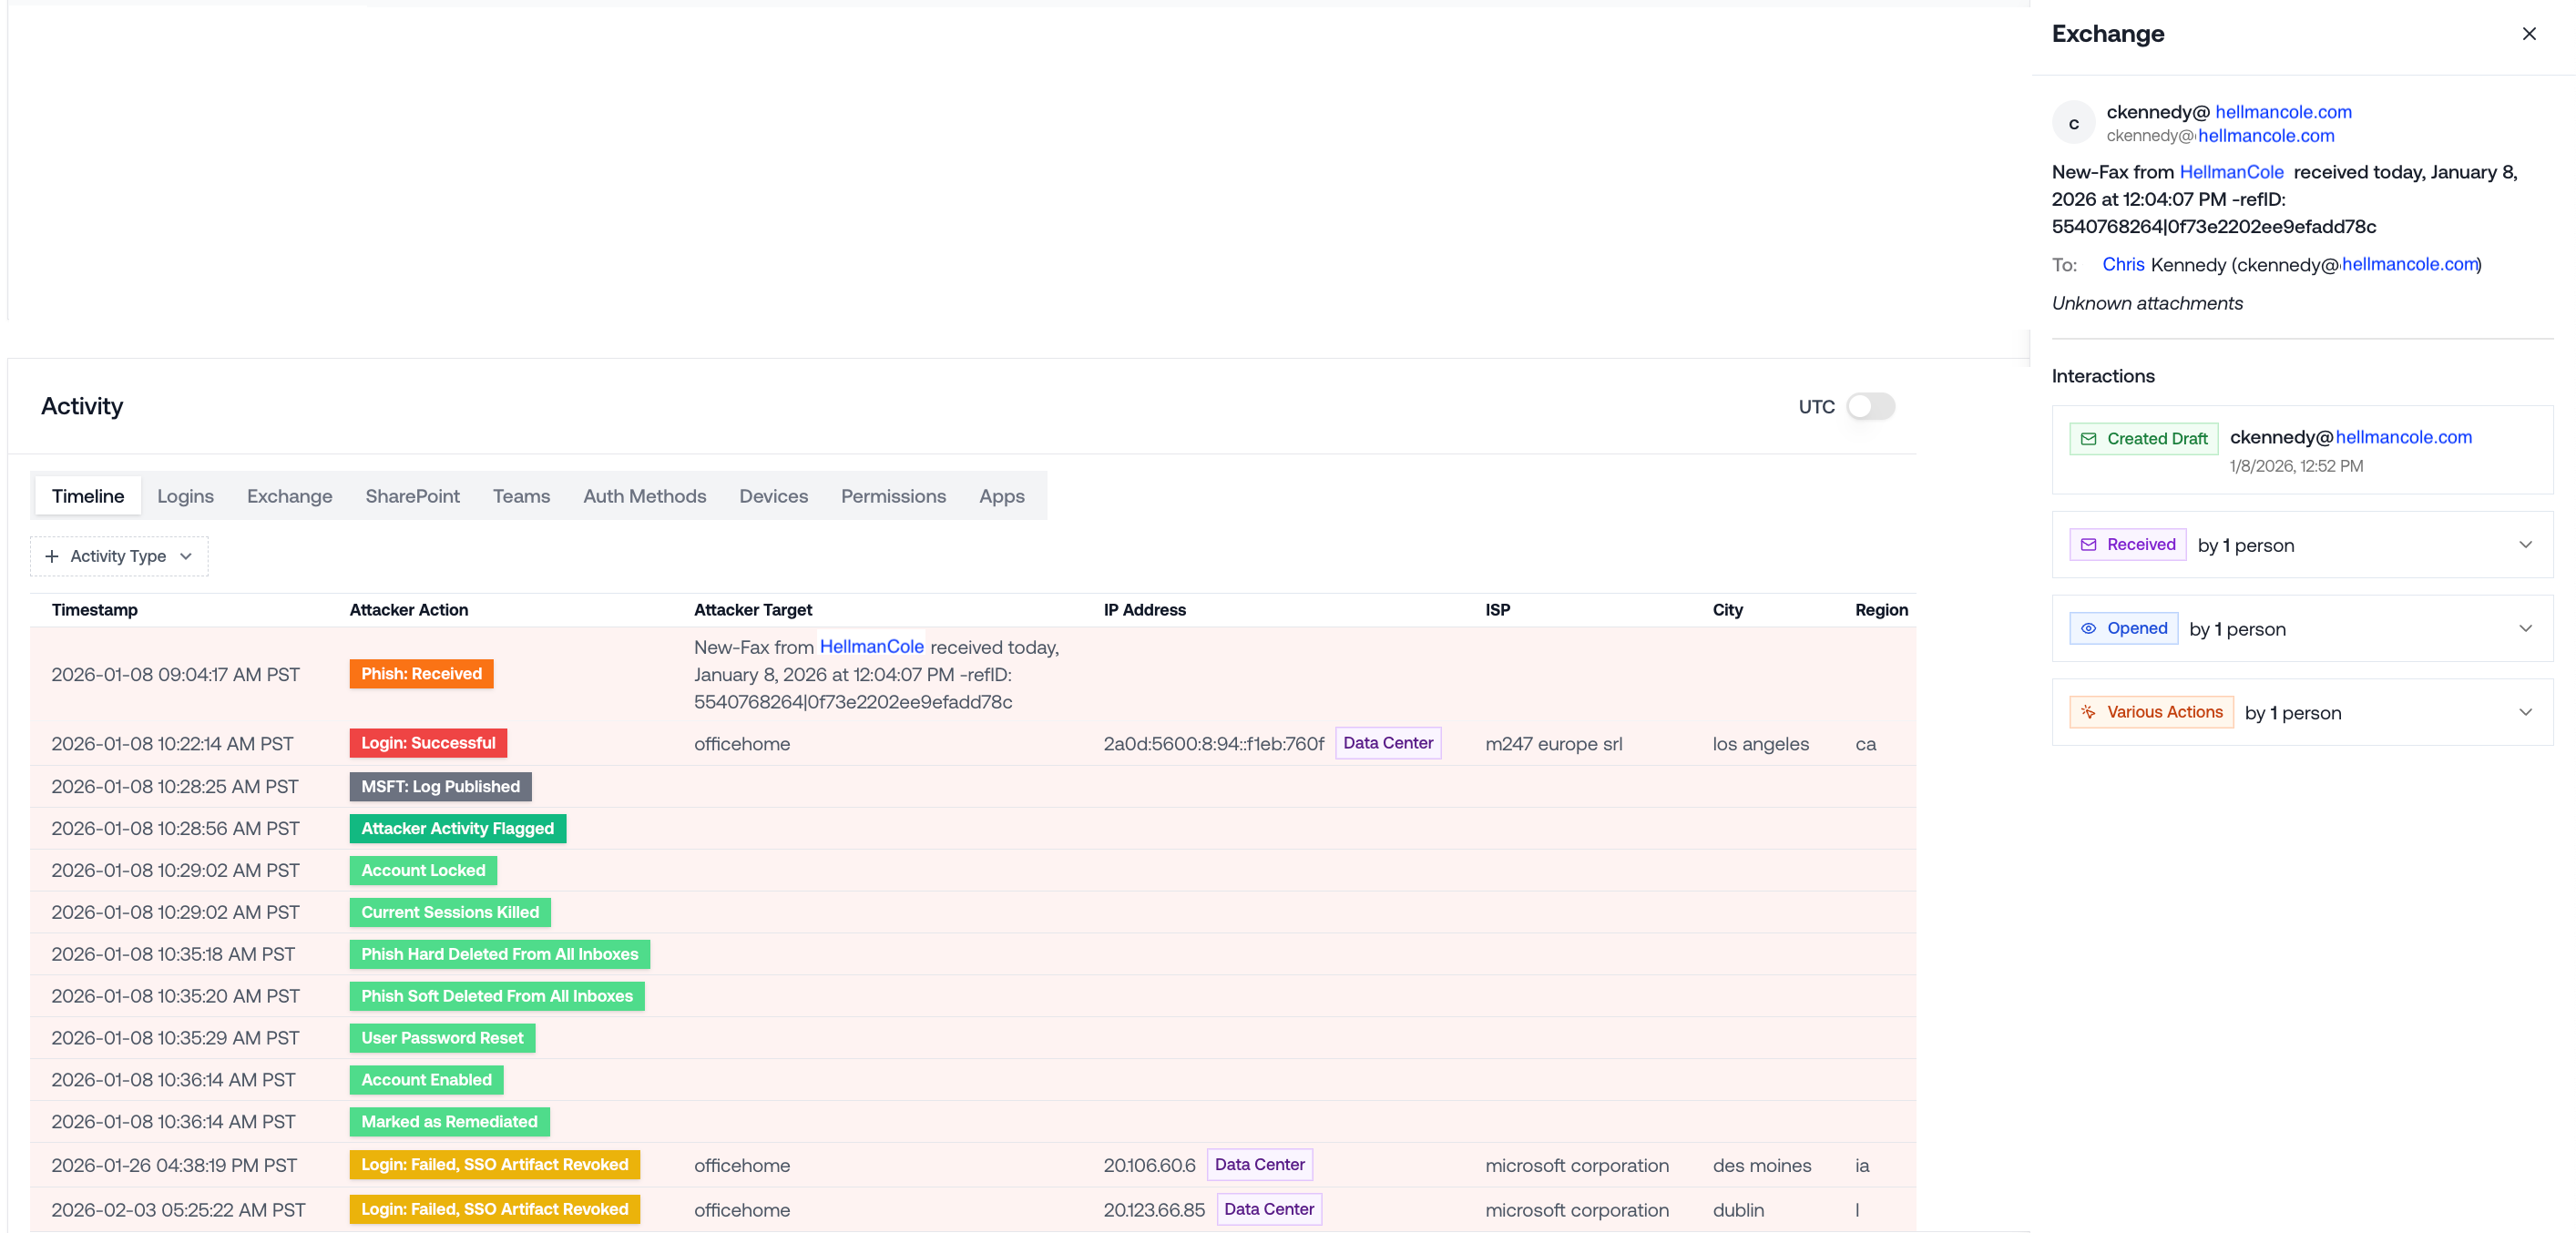Expand the Opened by 1 person row

[x=2525, y=629]
